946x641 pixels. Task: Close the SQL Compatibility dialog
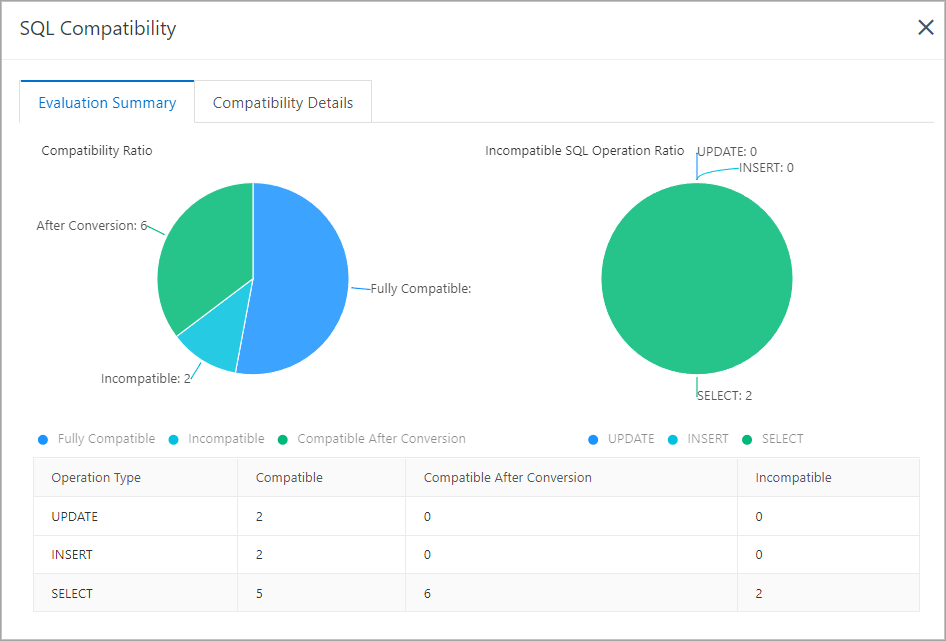(x=925, y=27)
